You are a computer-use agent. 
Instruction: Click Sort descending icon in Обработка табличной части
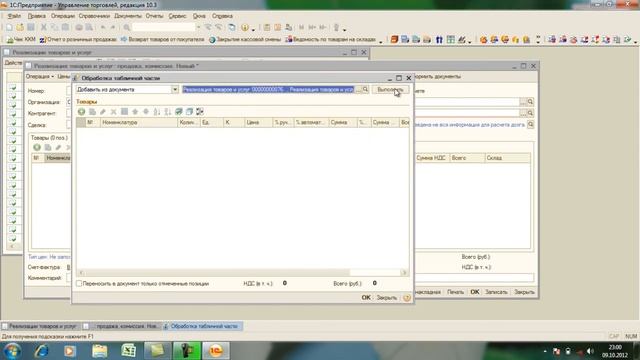(x=167, y=111)
